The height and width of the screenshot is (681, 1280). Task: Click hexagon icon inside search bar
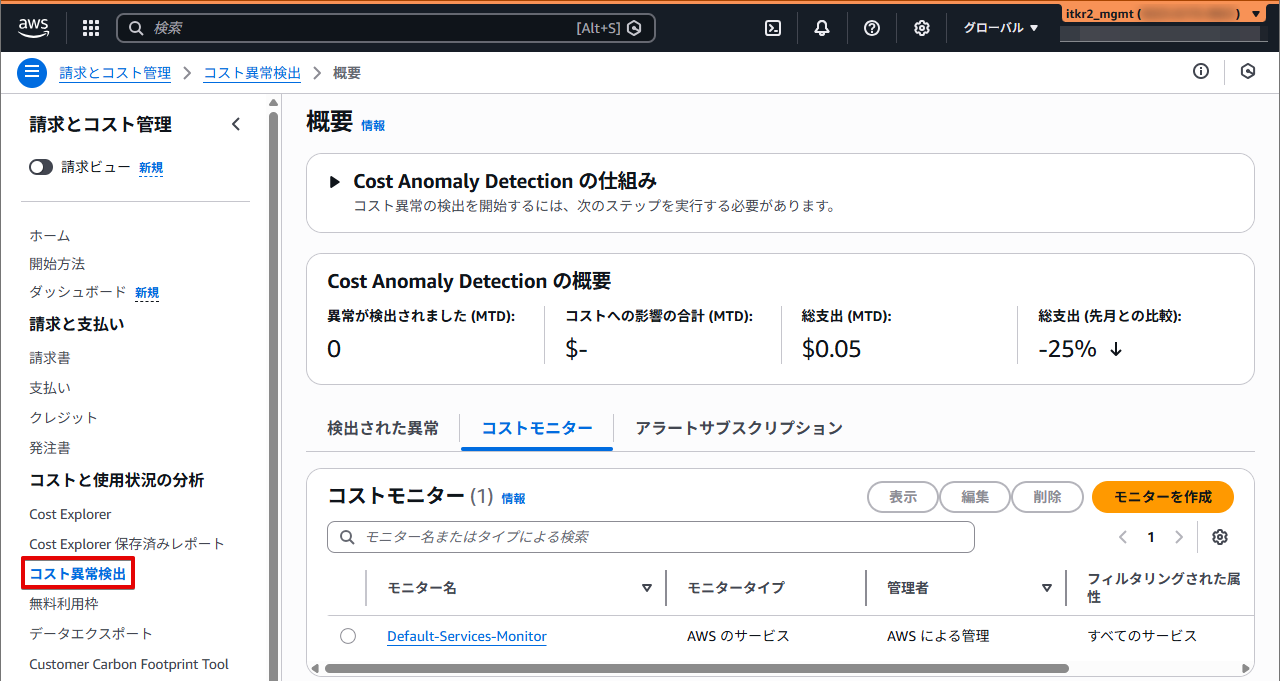coord(634,28)
